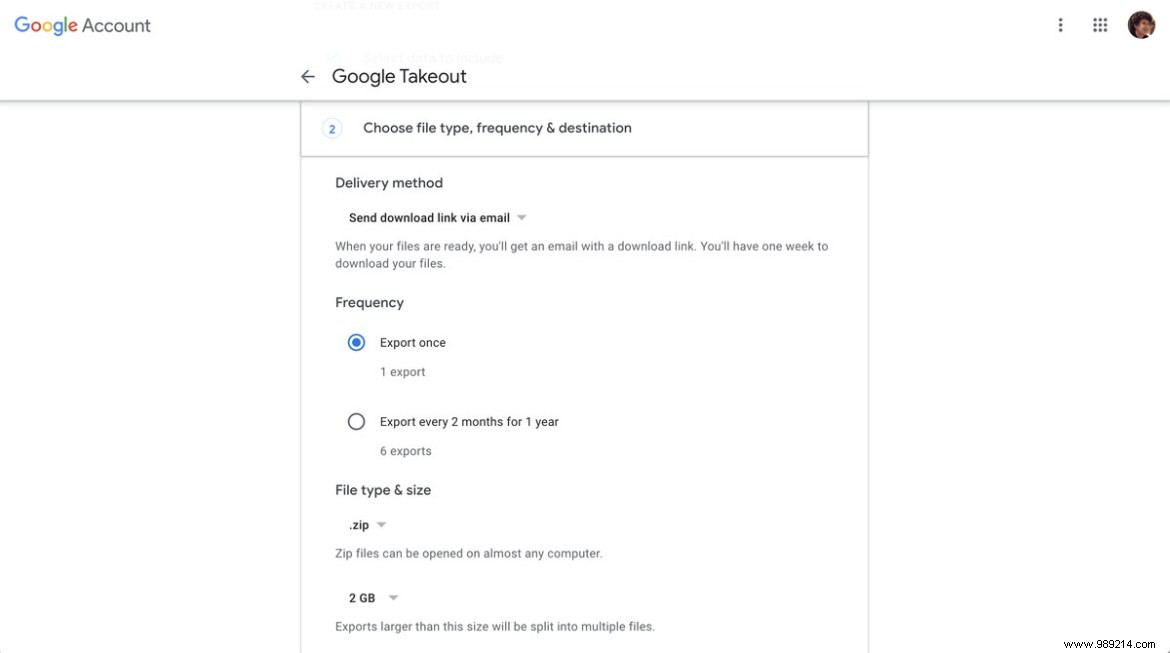Click the Google Account logo
Viewport: 1170px width, 653px height.
click(44, 26)
